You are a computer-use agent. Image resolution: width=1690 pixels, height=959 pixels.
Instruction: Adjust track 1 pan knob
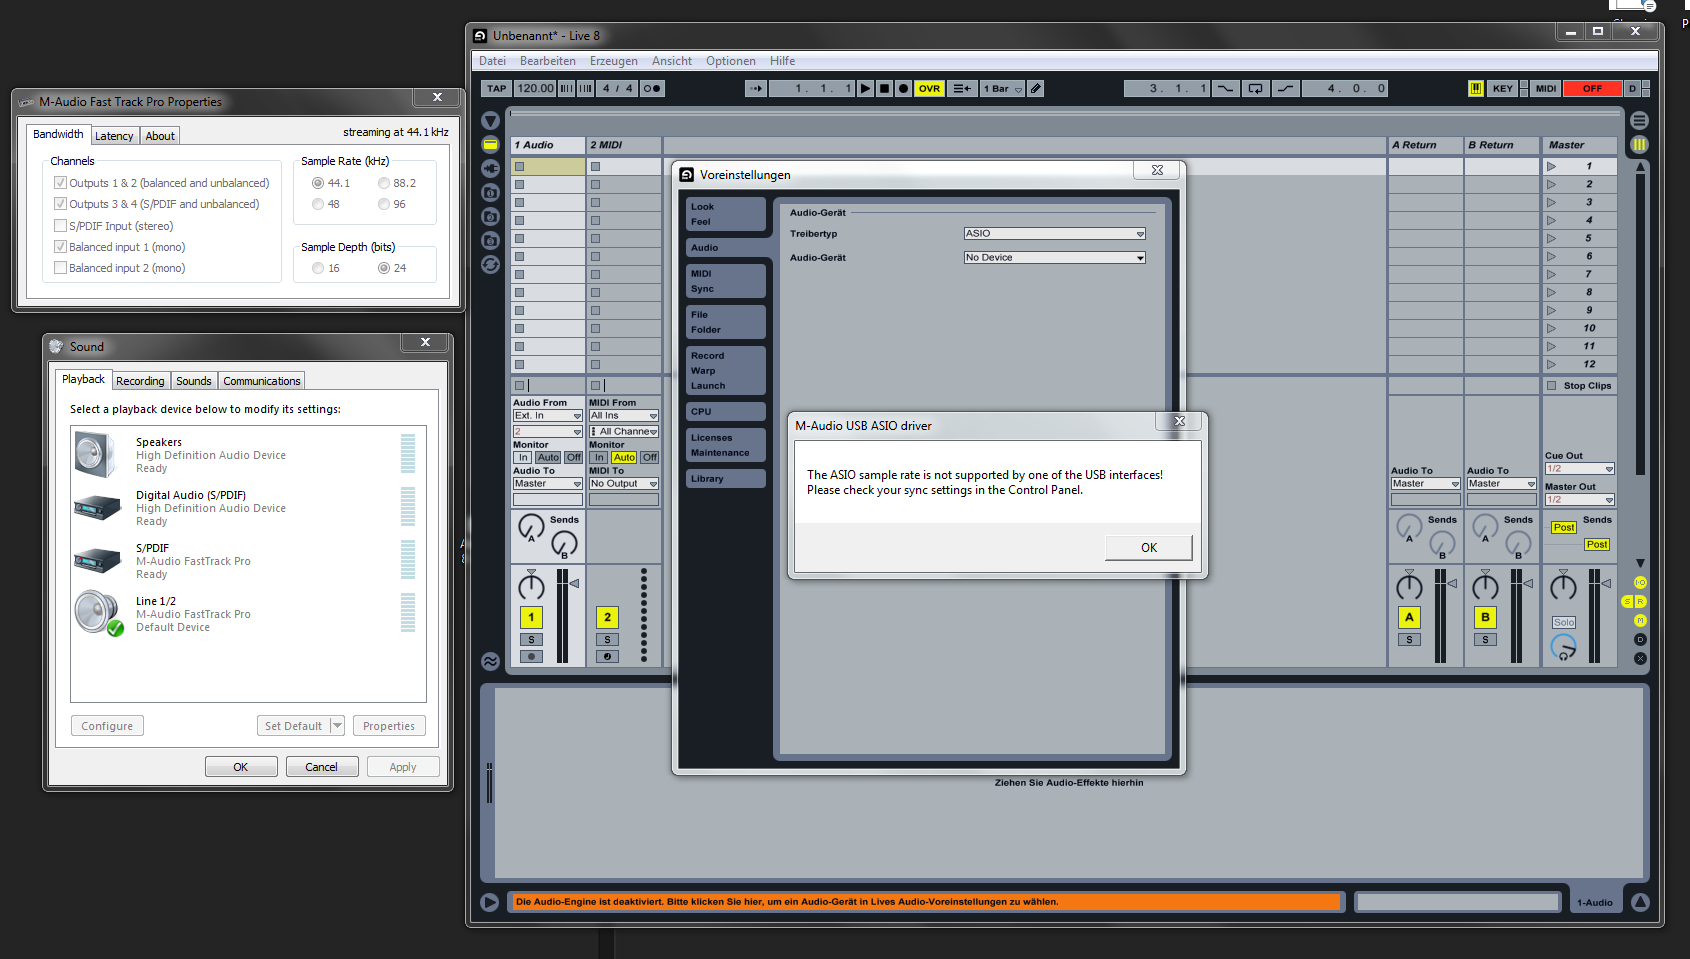531,586
